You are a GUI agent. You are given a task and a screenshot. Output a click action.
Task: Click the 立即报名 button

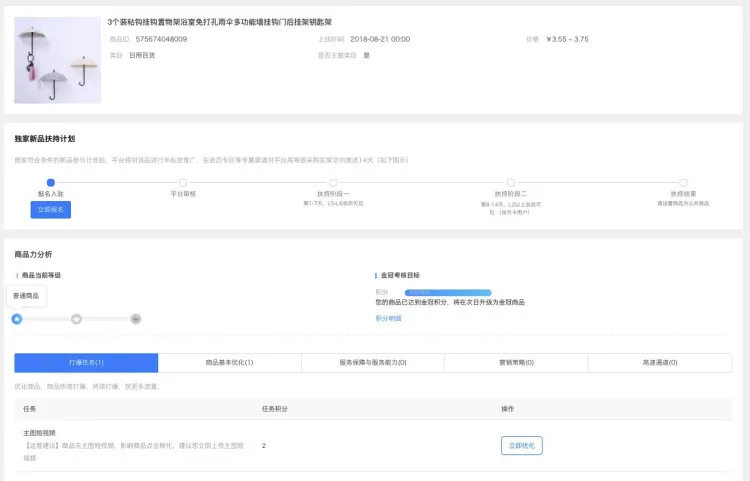50,210
